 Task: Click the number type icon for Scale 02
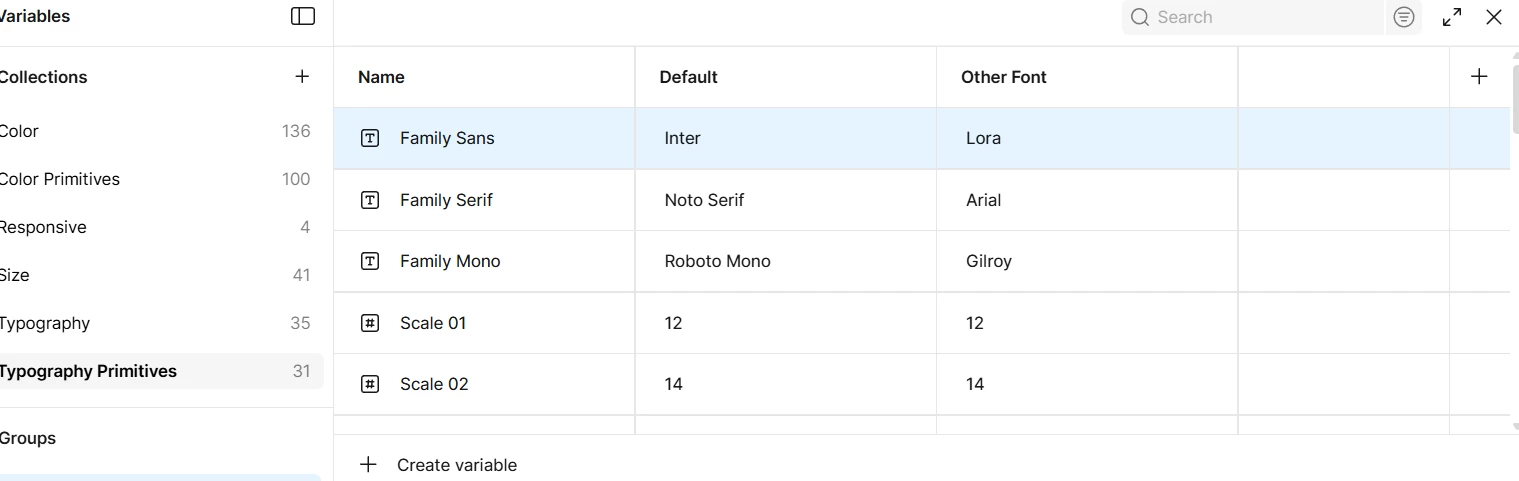point(370,384)
